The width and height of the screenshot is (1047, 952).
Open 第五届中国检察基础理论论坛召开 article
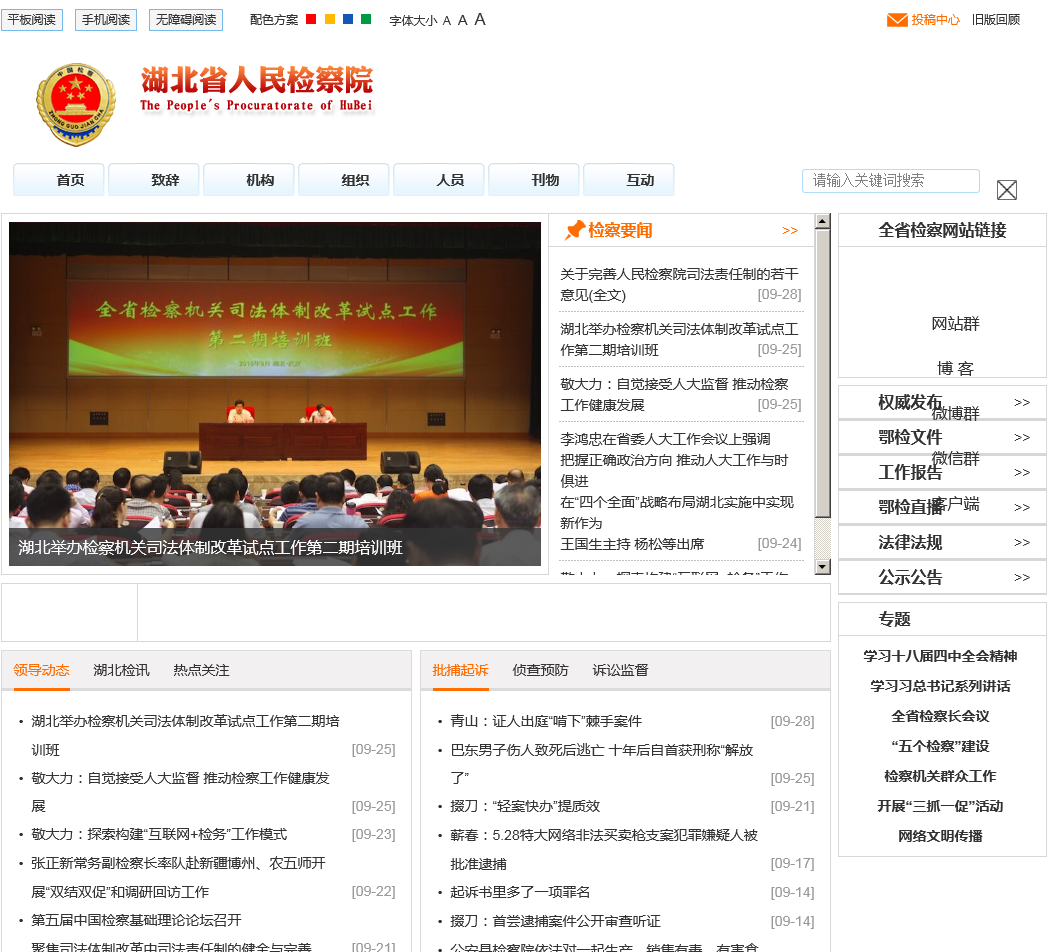pos(136,920)
